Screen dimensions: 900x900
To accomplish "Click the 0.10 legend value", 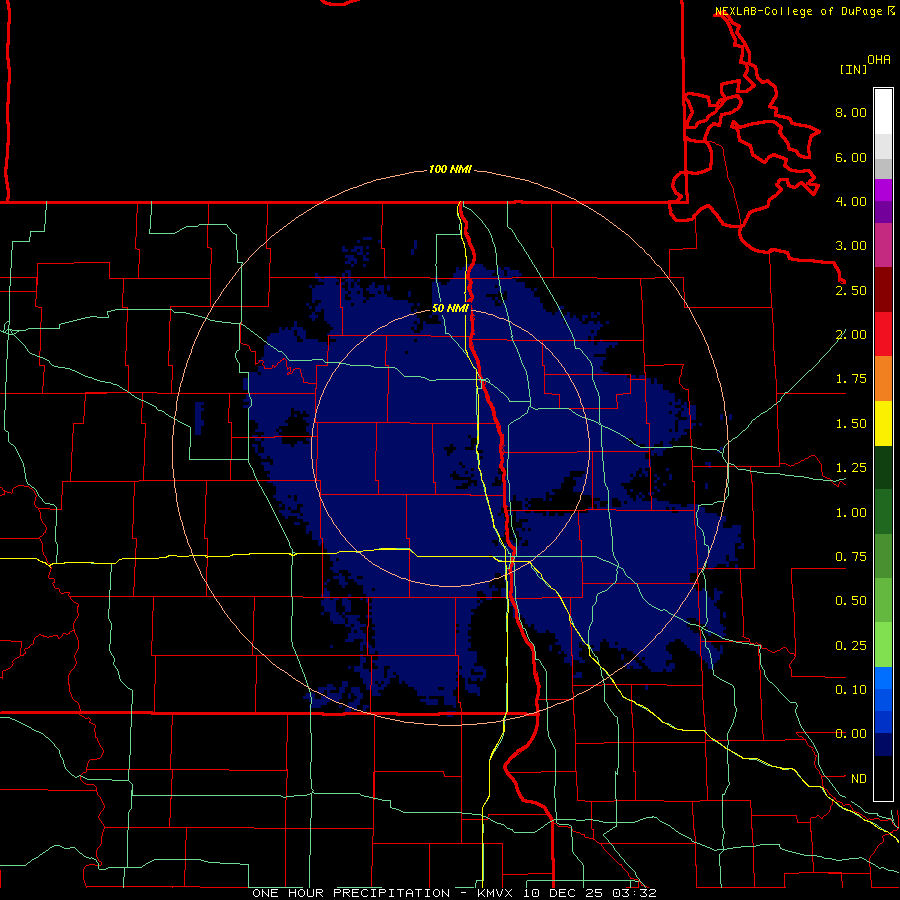I will click(x=851, y=690).
